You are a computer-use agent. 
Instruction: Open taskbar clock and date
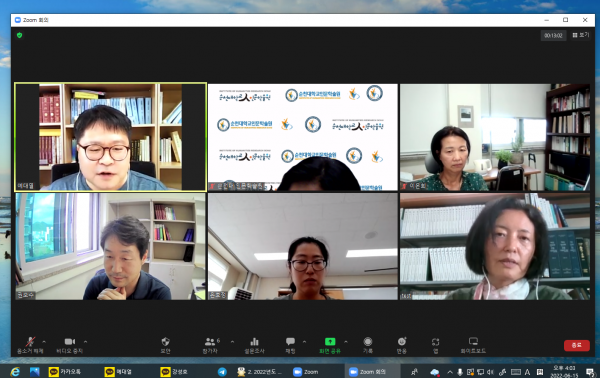coord(564,371)
